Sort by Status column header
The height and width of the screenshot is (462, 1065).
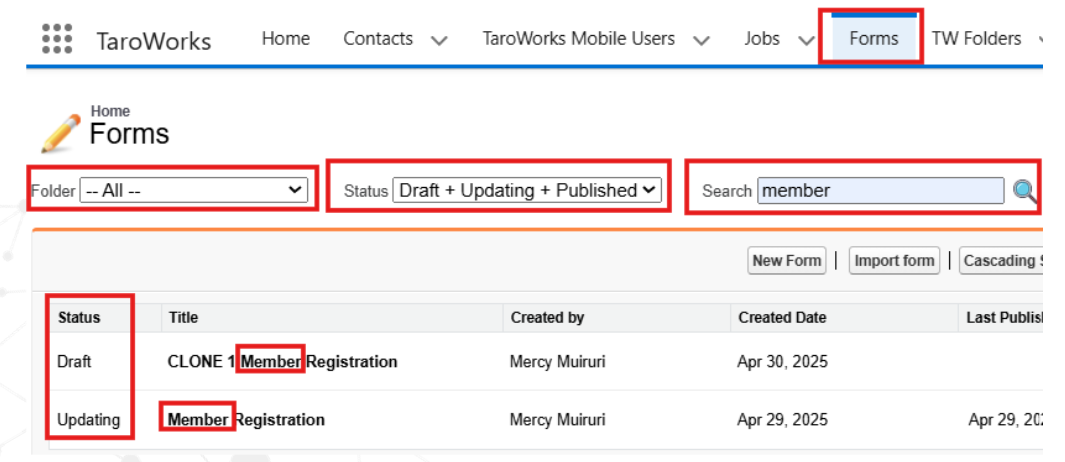point(79,317)
